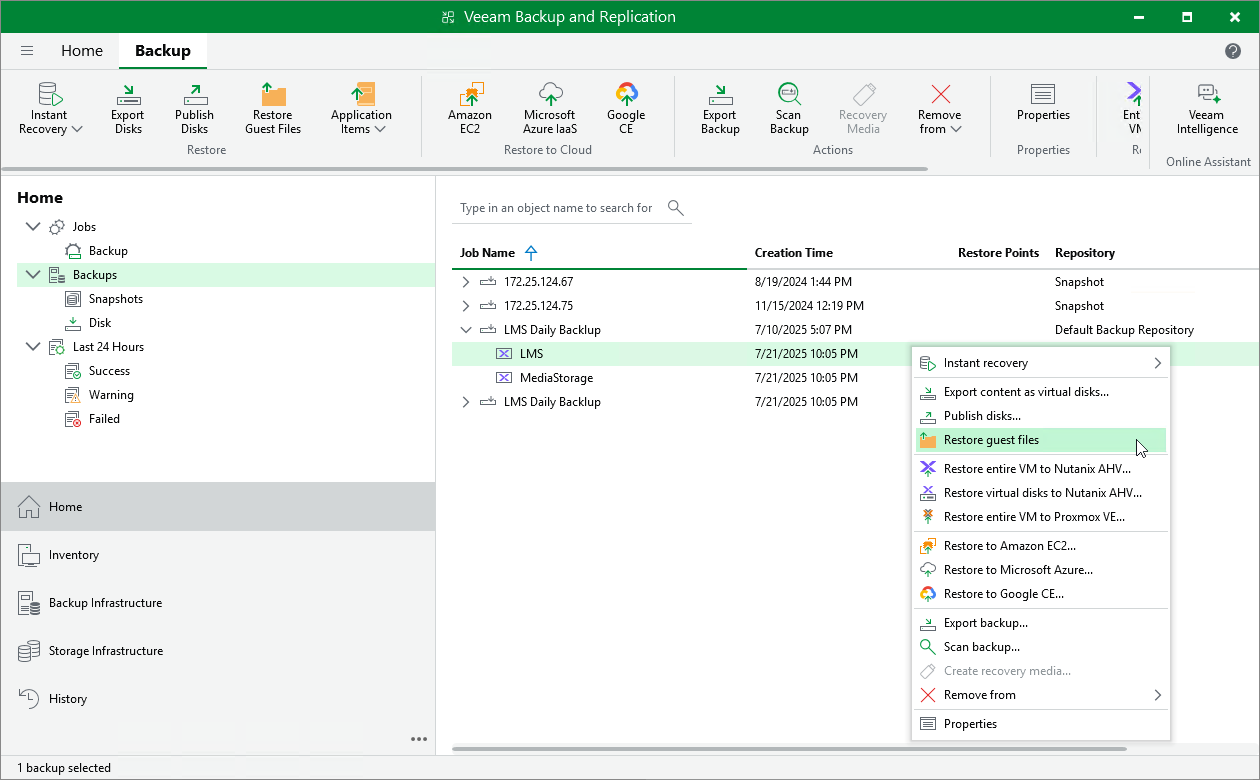Open the help question mark icon
The image size is (1260, 780).
click(1233, 51)
